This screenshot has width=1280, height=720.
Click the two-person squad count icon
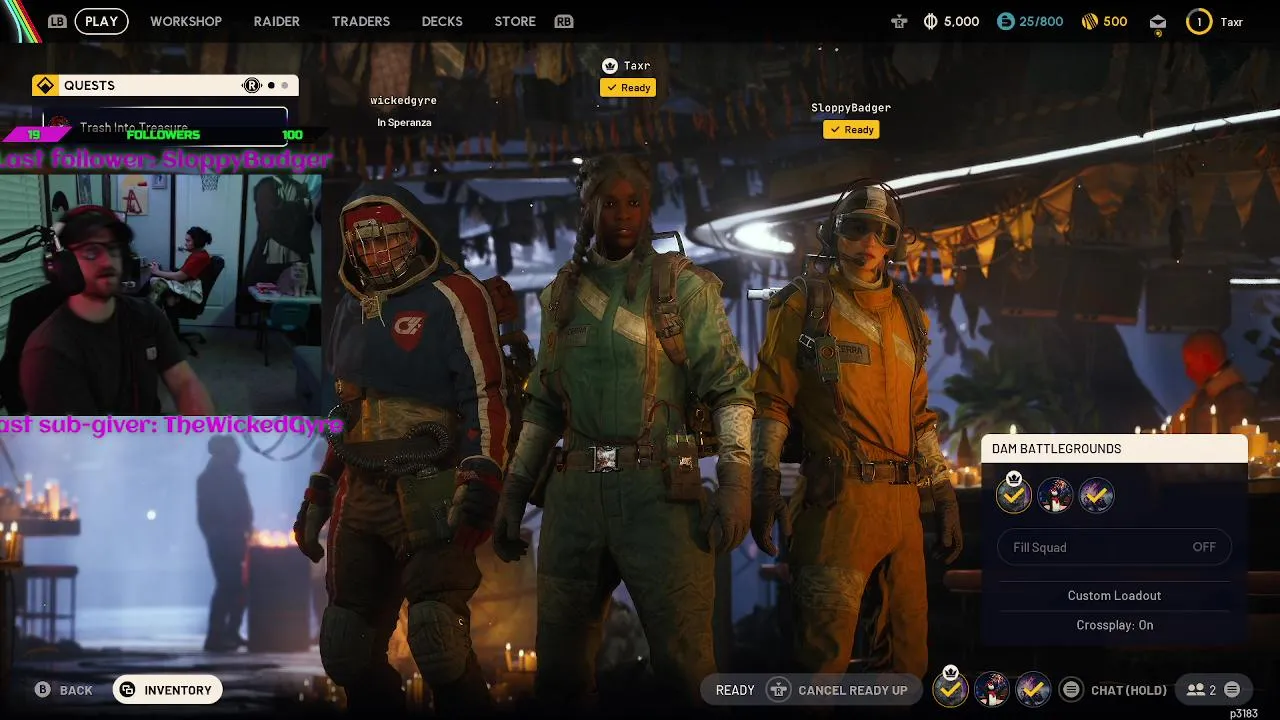[1195, 690]
